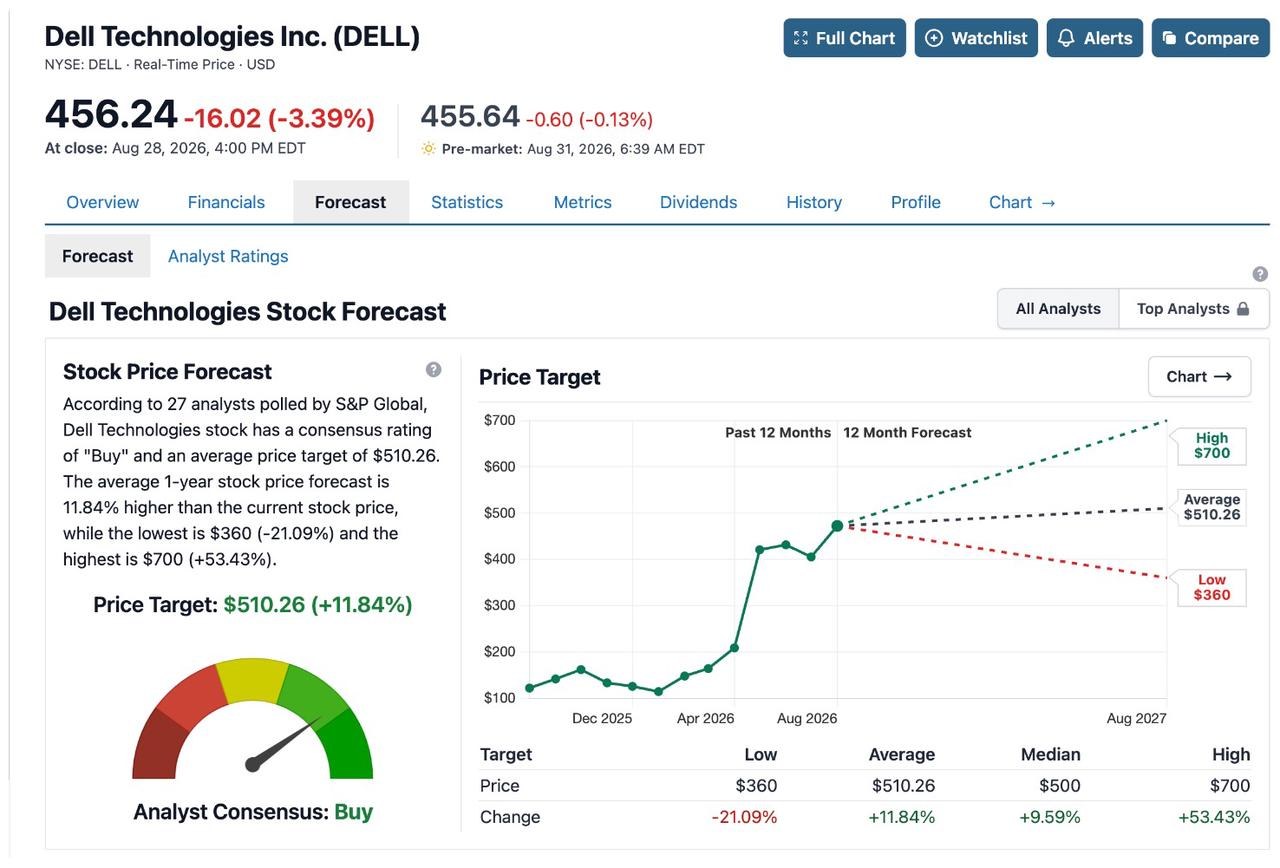The height and width of the screenshot is (868, 1280).
Task: Click the Apr 2026 axis label
Action: (705, 718)
